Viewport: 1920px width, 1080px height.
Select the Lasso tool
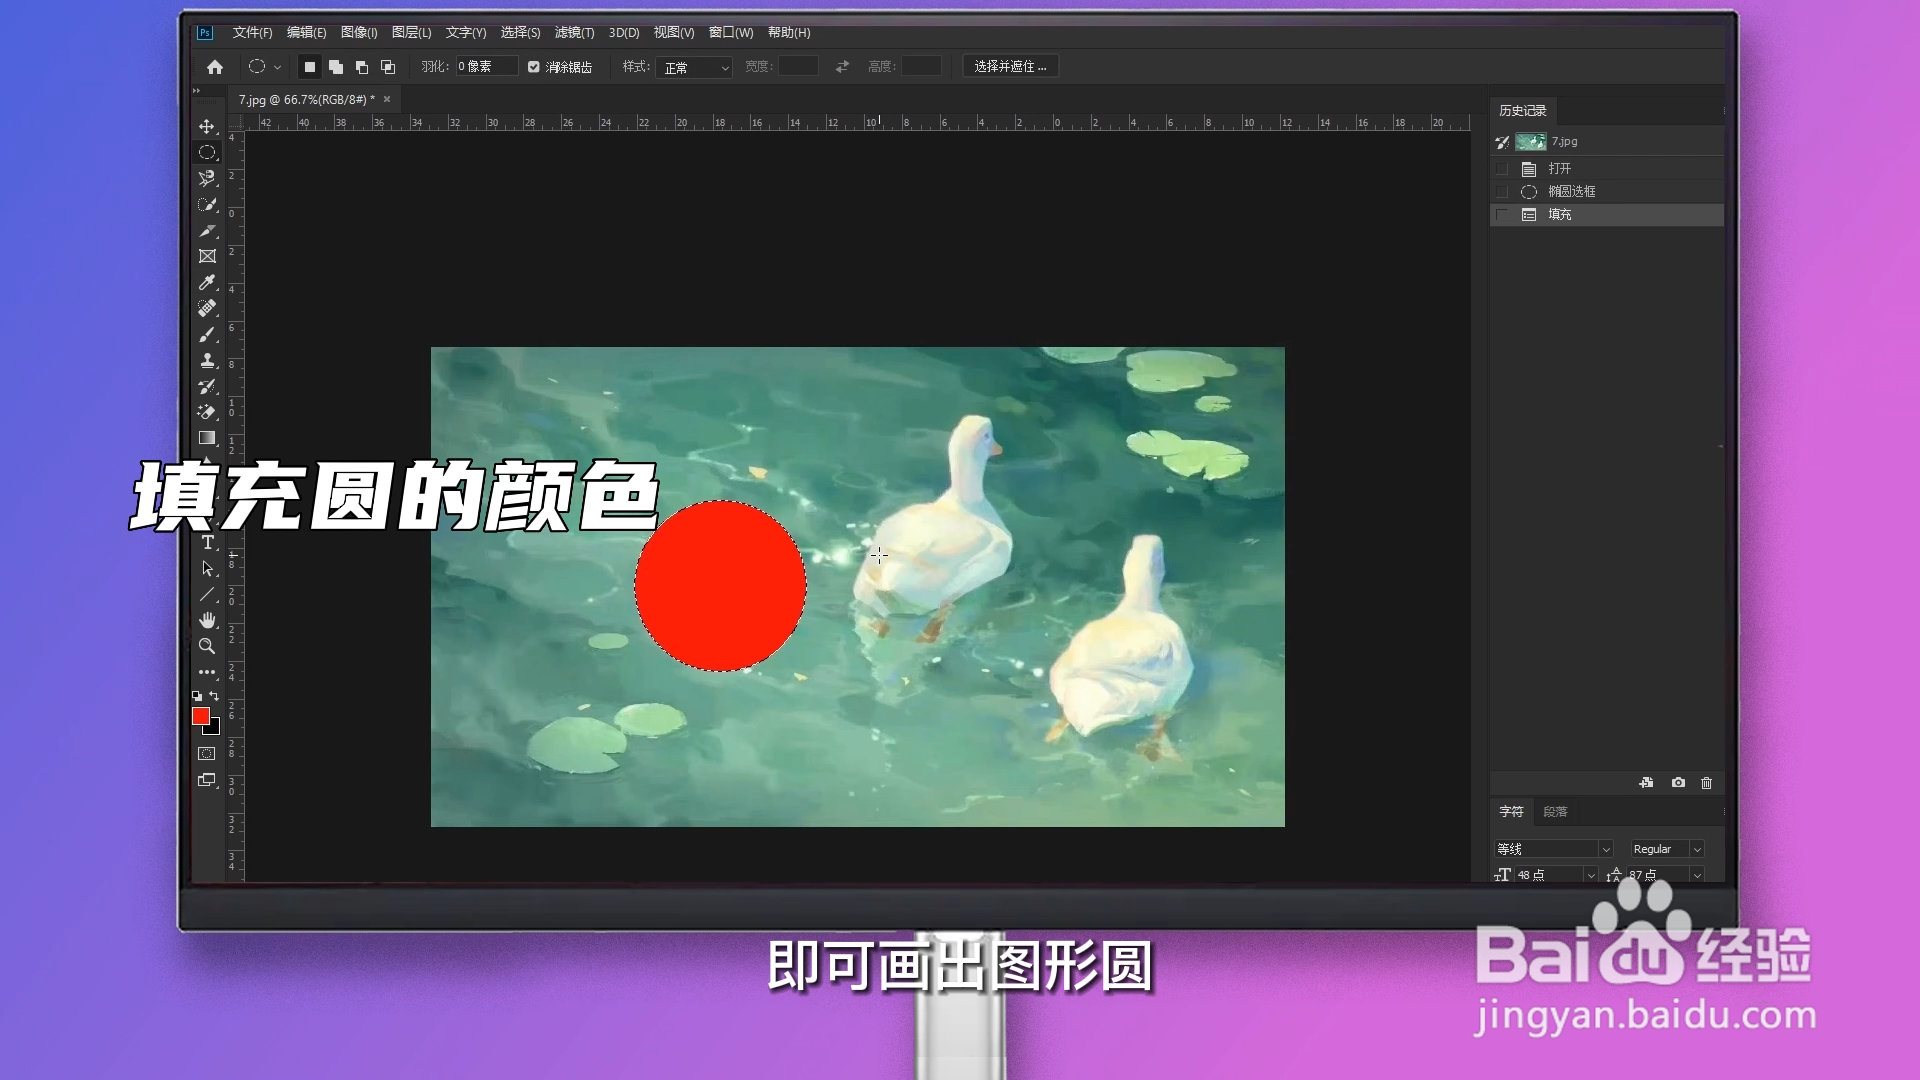coord(207,178)
